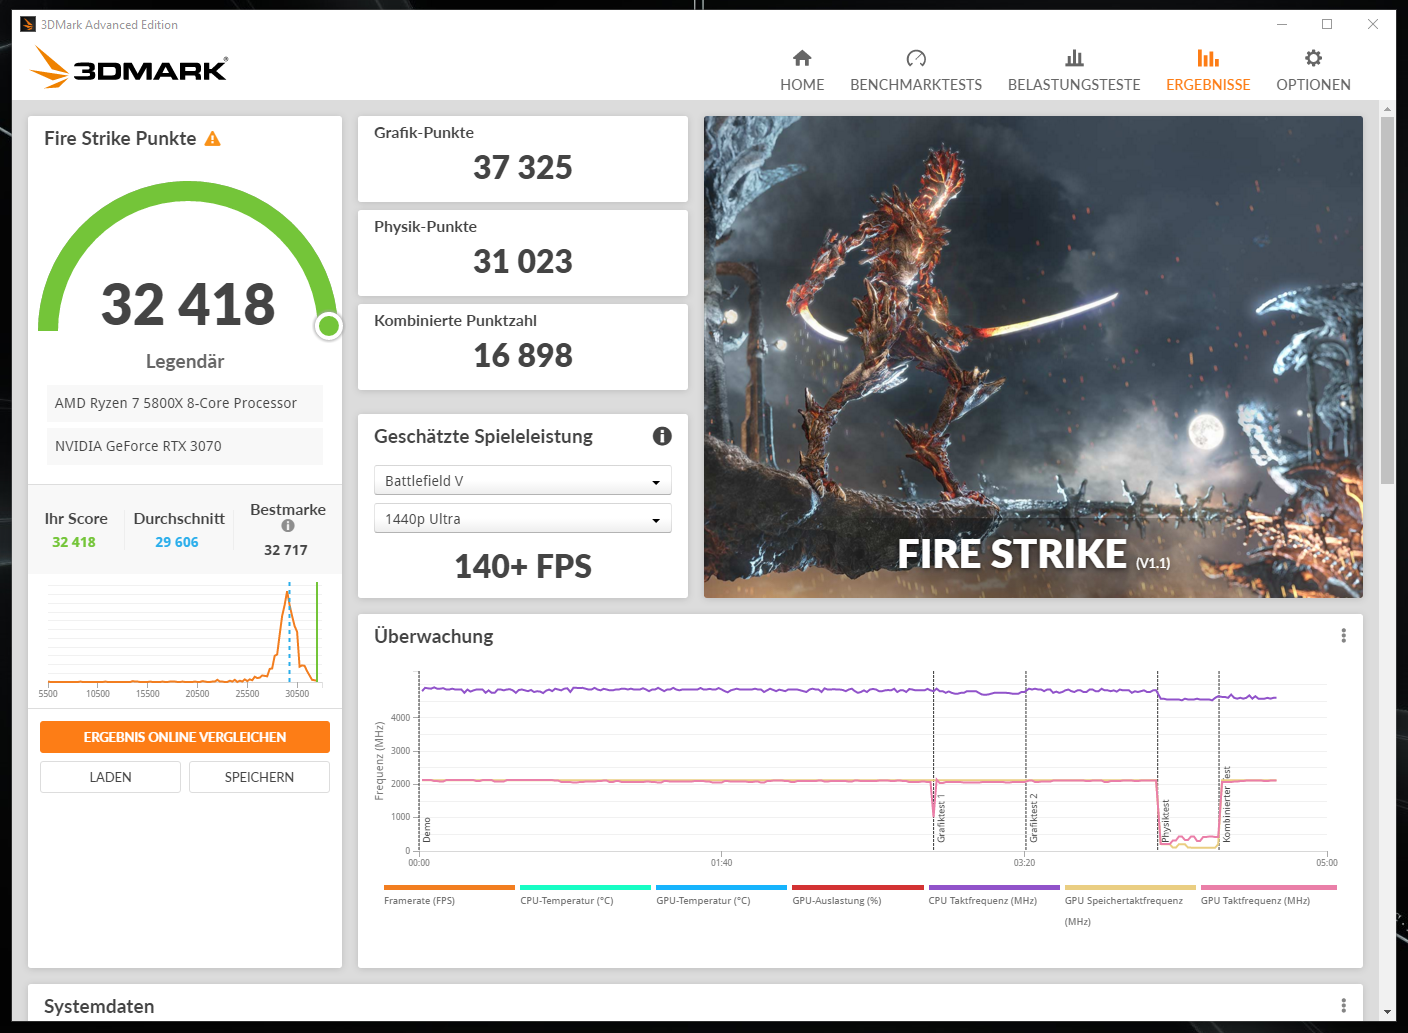Click the Fire Strike warning triangle icon
The image size is (1408, 1033).
click(212, 139)
